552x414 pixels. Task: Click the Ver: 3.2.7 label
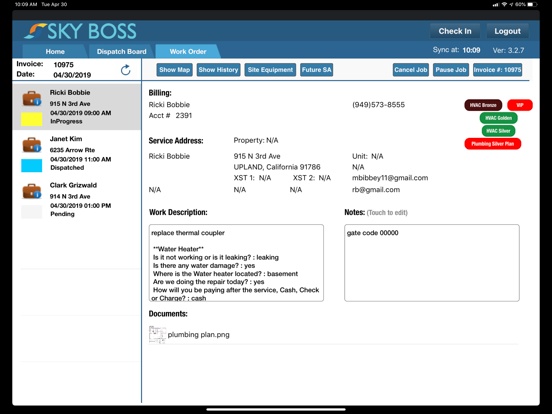(508, 50)
